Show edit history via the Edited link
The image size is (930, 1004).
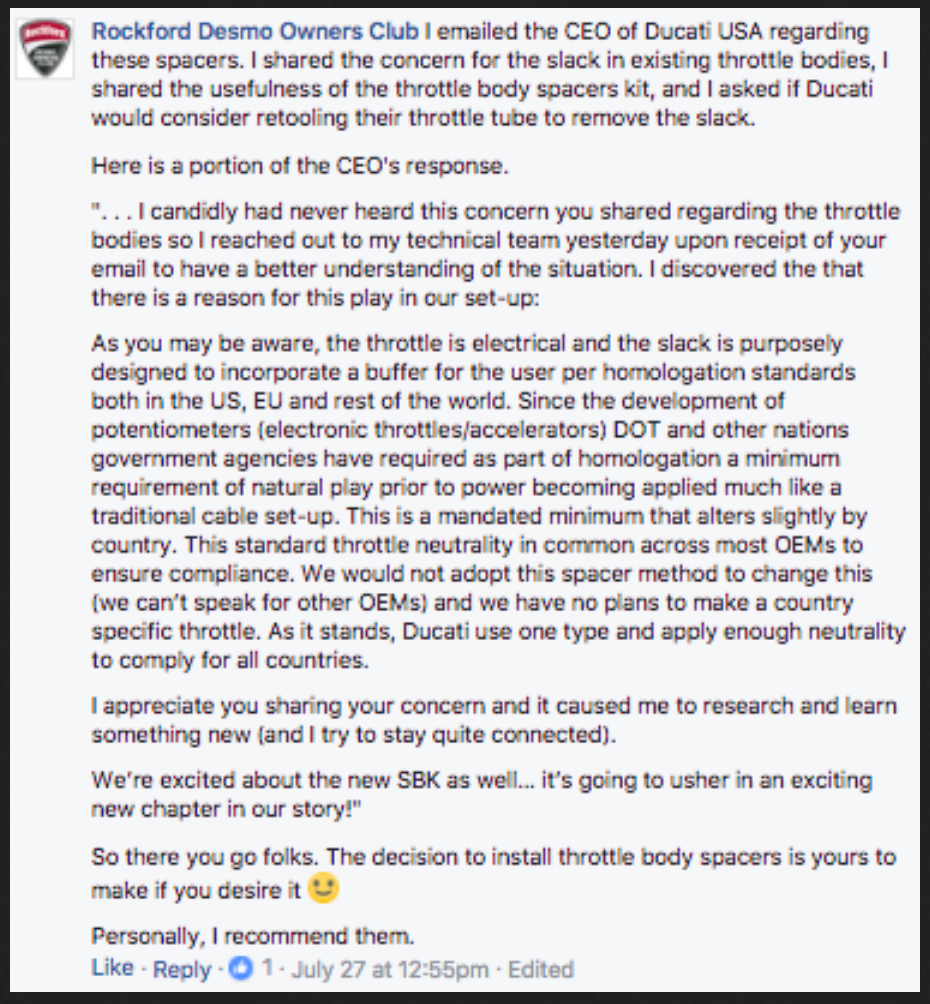click(540, 969)
